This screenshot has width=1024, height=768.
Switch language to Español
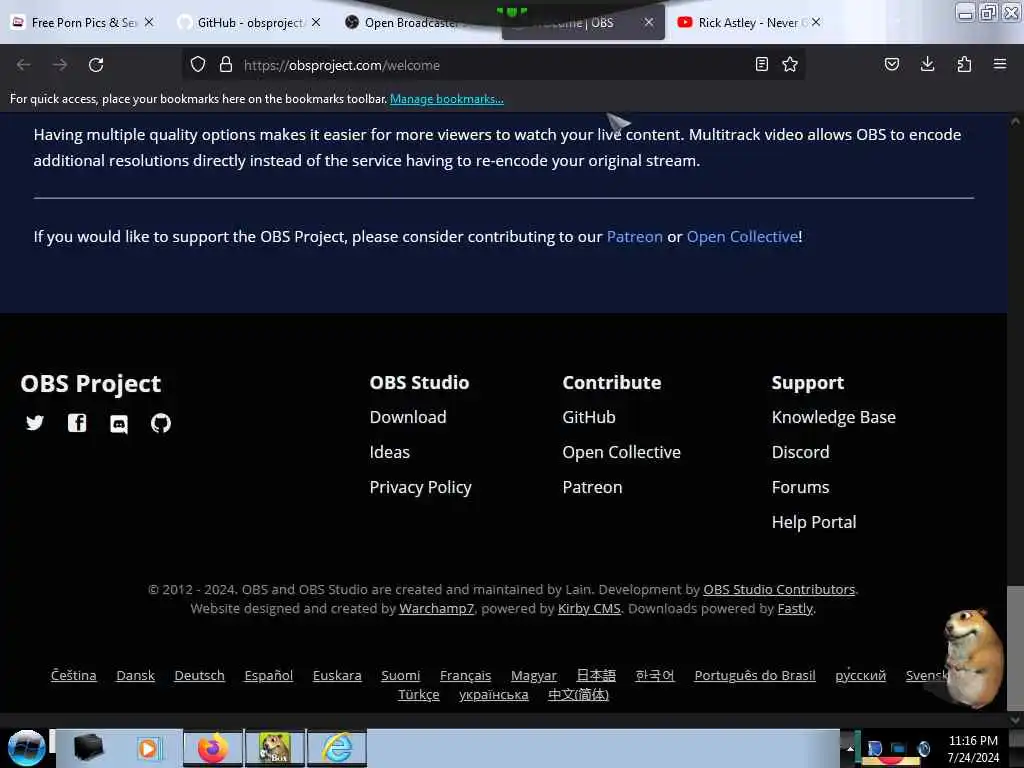pos(268,675)
